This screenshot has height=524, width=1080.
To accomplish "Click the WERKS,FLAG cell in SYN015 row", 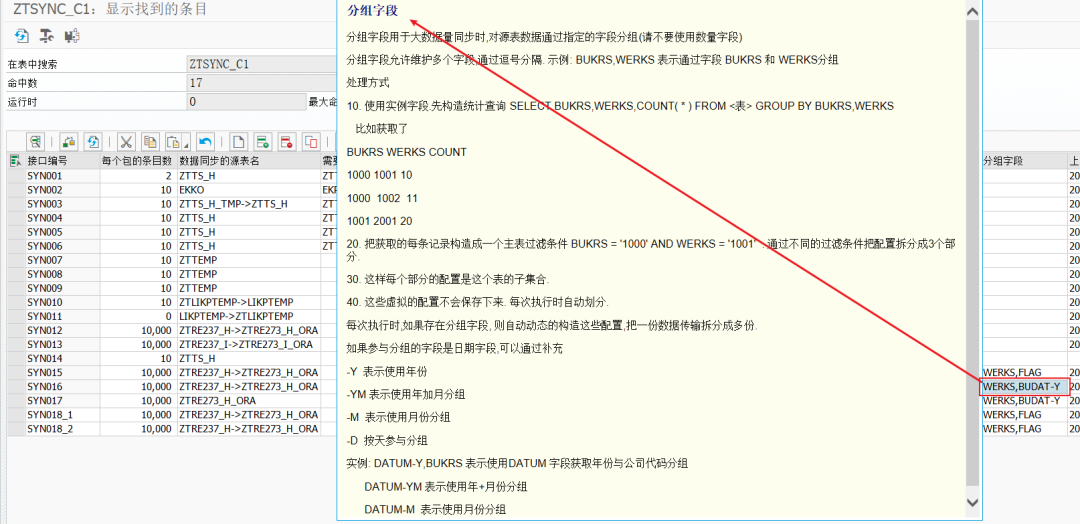I will click(1024, 373).
